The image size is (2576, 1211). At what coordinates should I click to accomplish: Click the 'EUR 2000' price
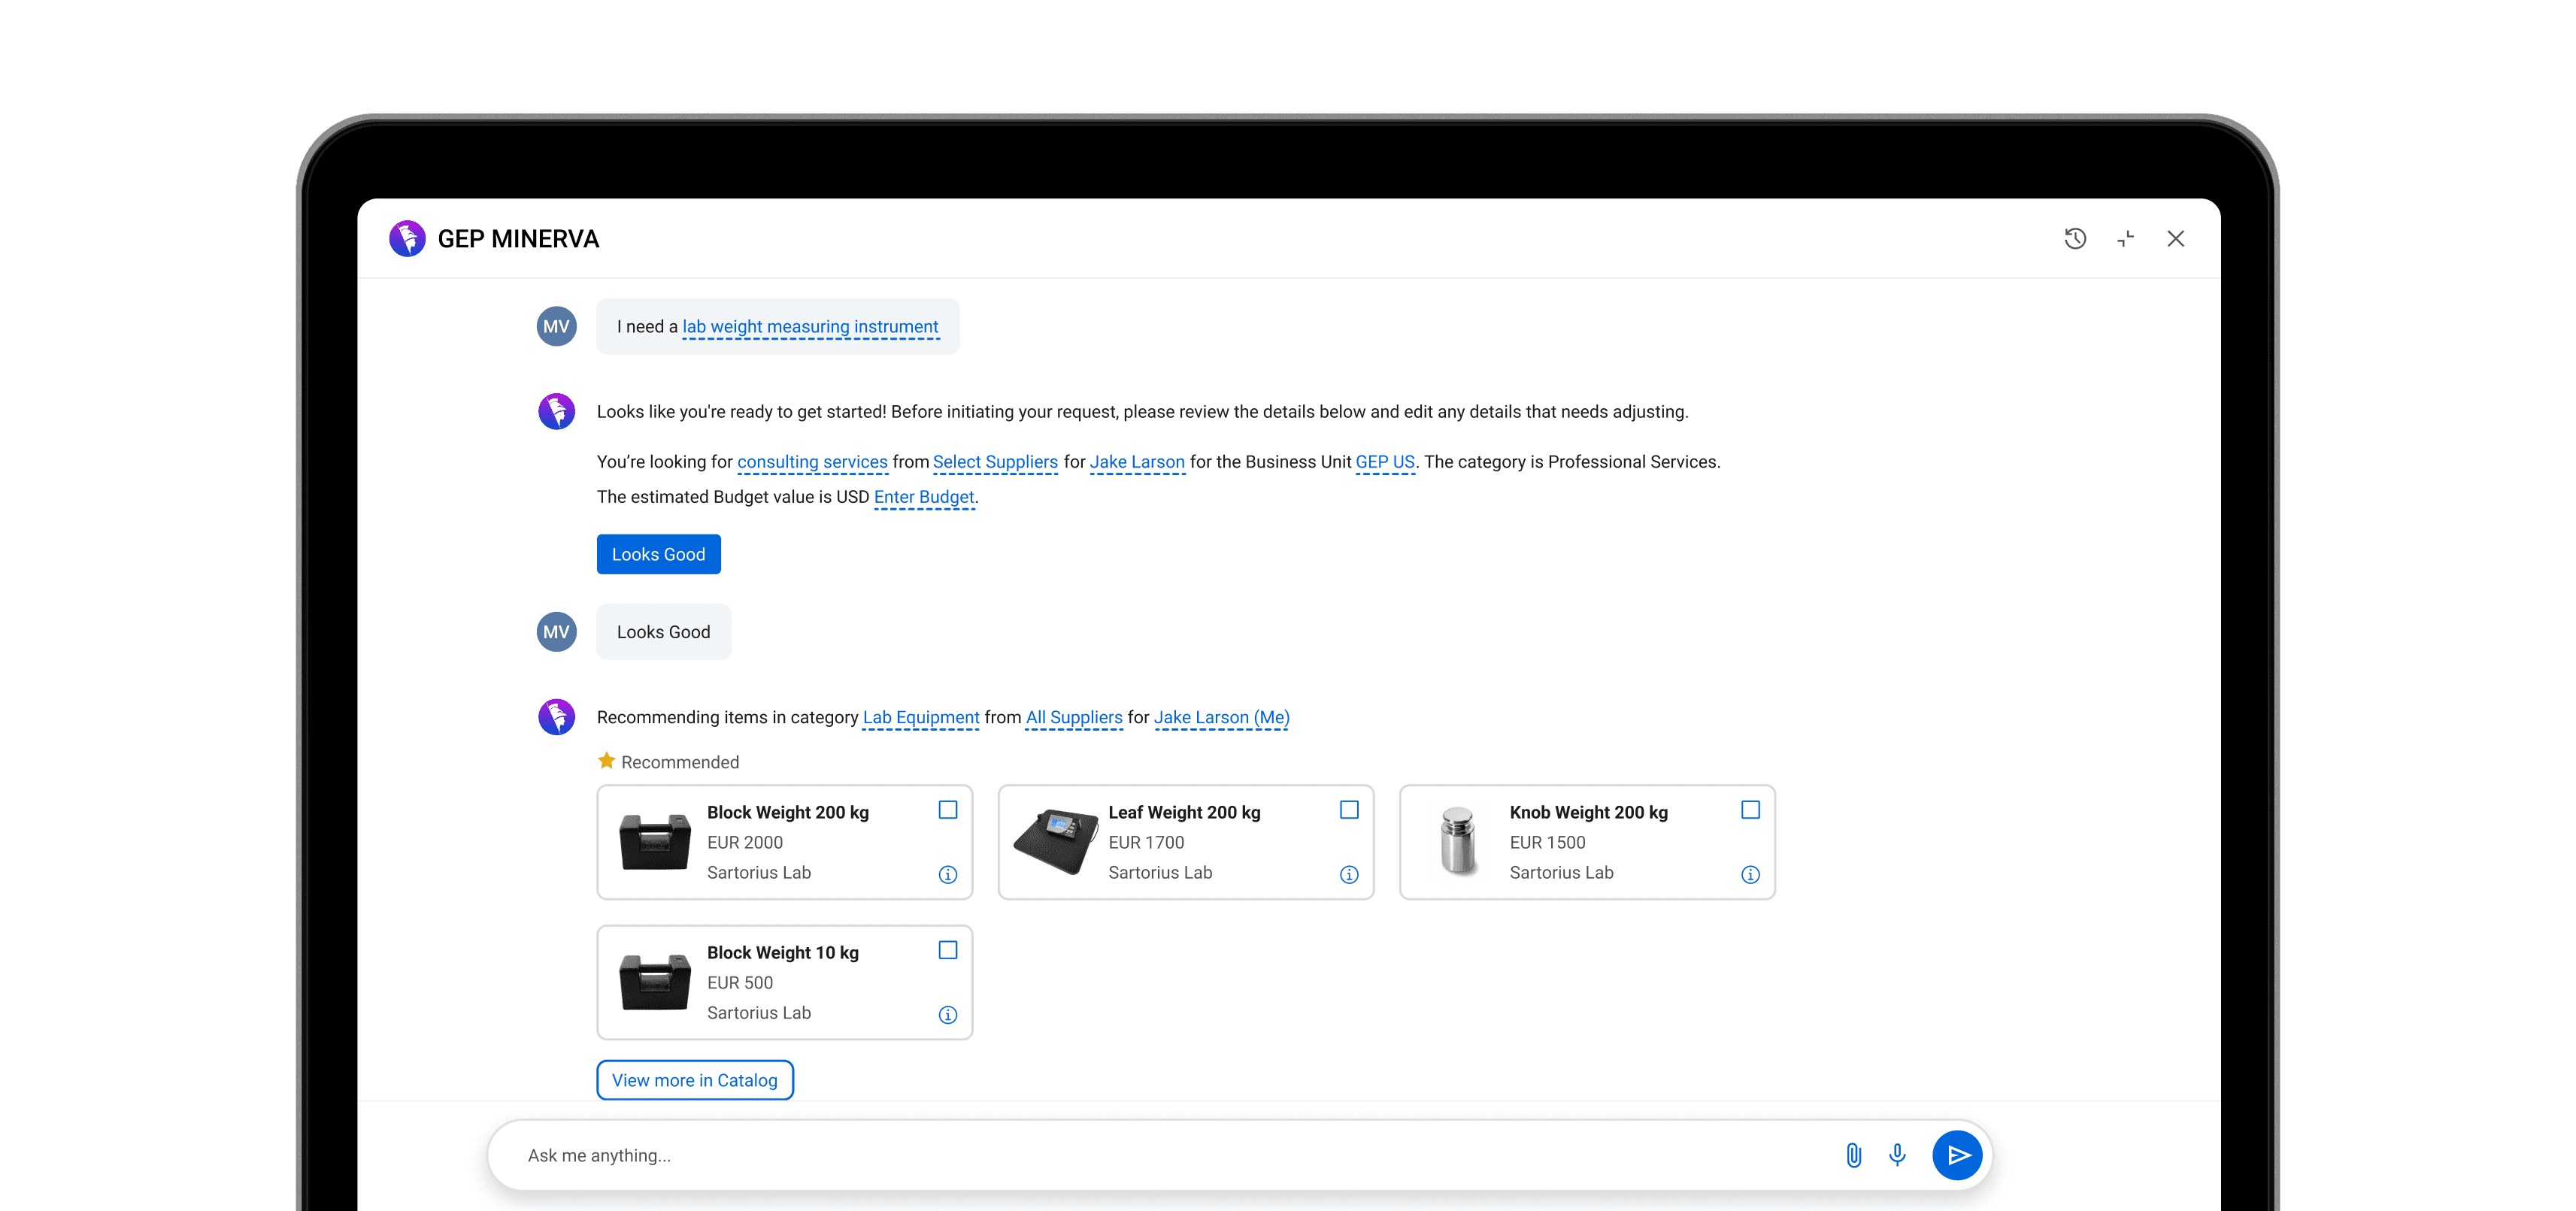point(745,842)
